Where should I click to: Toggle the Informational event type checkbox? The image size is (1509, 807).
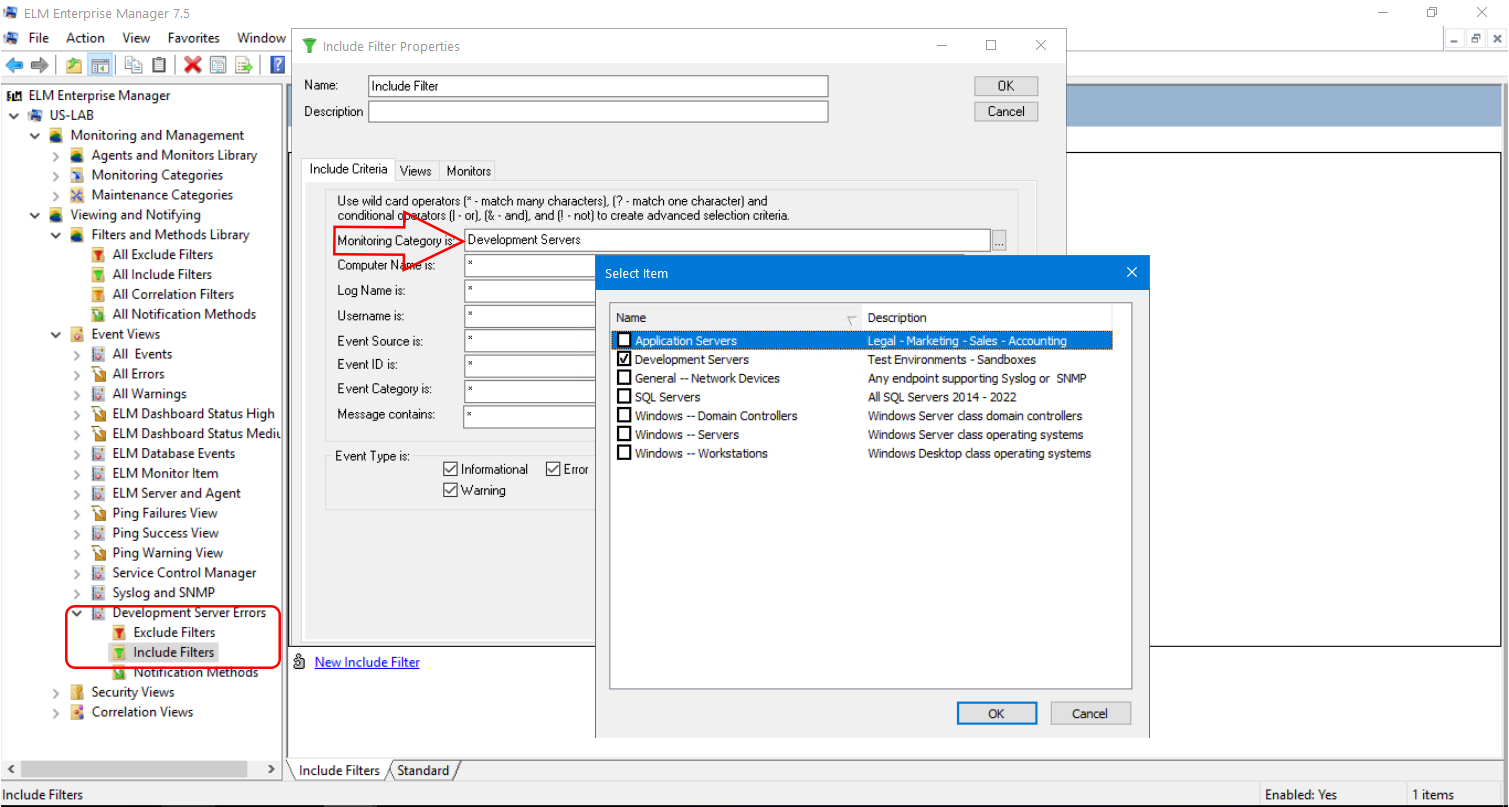(451, 469)
